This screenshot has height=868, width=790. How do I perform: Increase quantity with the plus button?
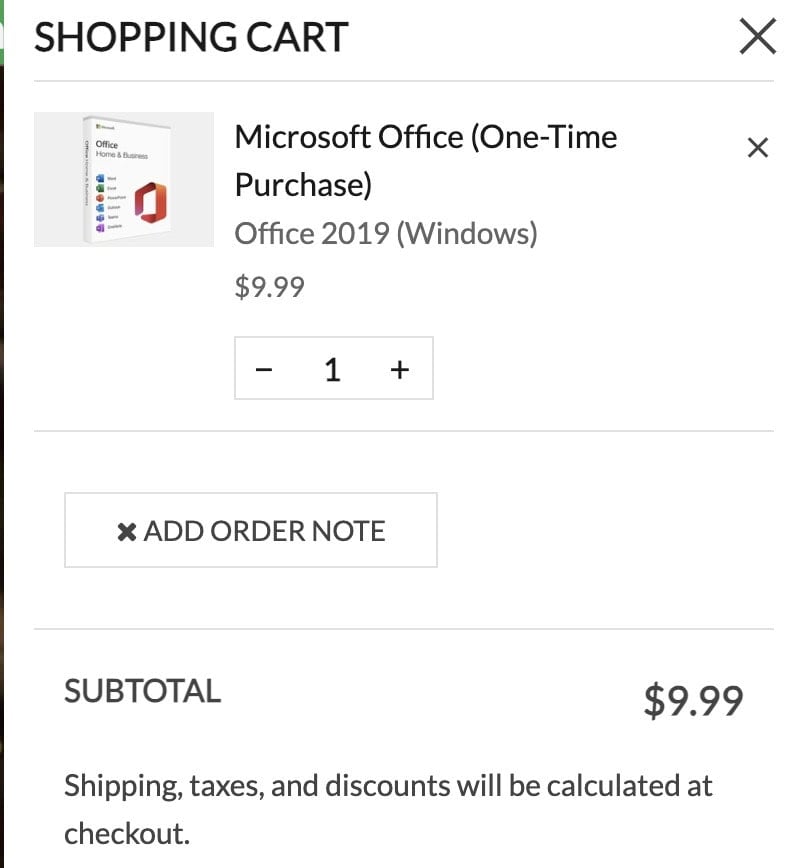click(x=400, y=370)
